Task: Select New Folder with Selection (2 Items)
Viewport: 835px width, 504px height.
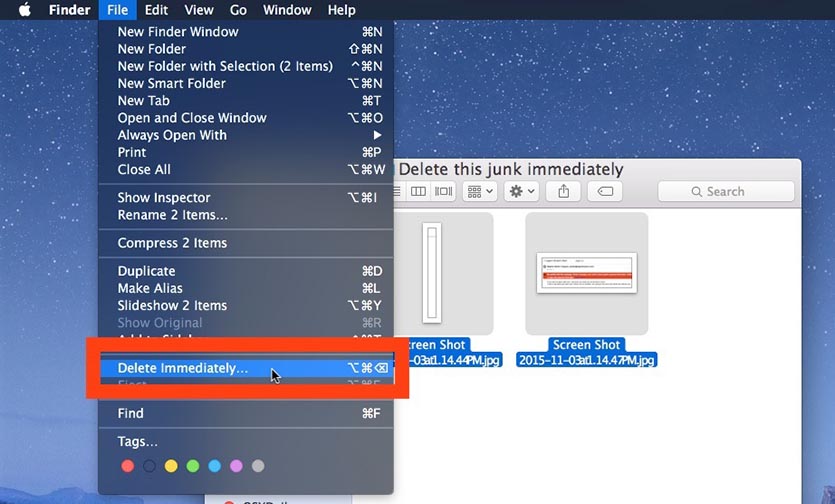Action: pos(246,66)
